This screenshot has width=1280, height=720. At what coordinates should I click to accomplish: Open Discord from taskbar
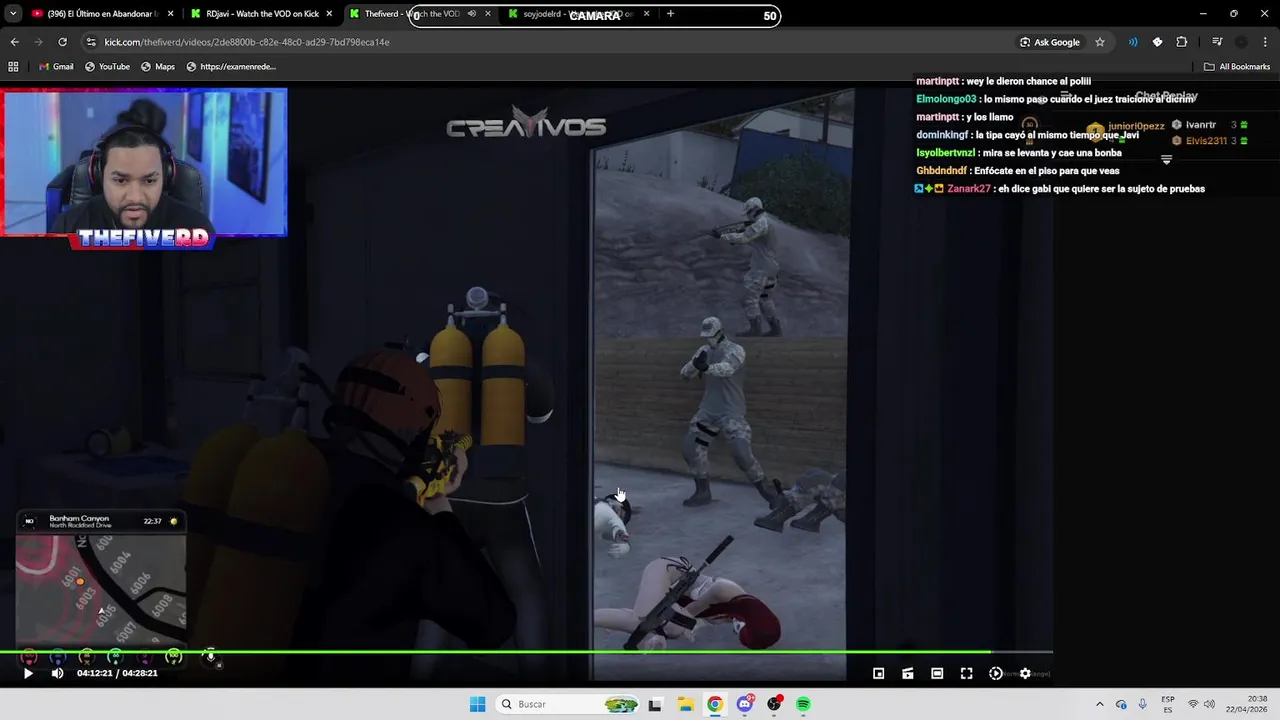tap(745, 704)
